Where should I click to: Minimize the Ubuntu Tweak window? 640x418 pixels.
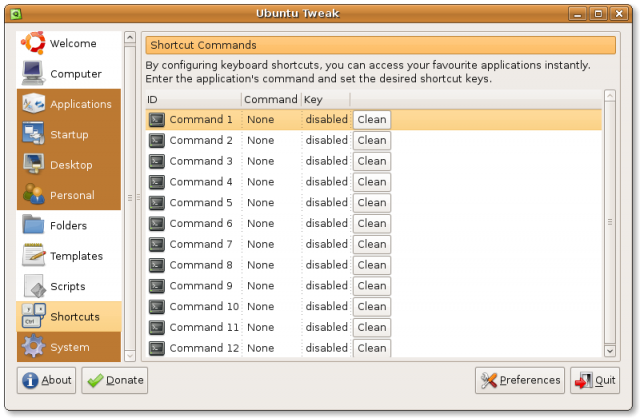(578, 14)
